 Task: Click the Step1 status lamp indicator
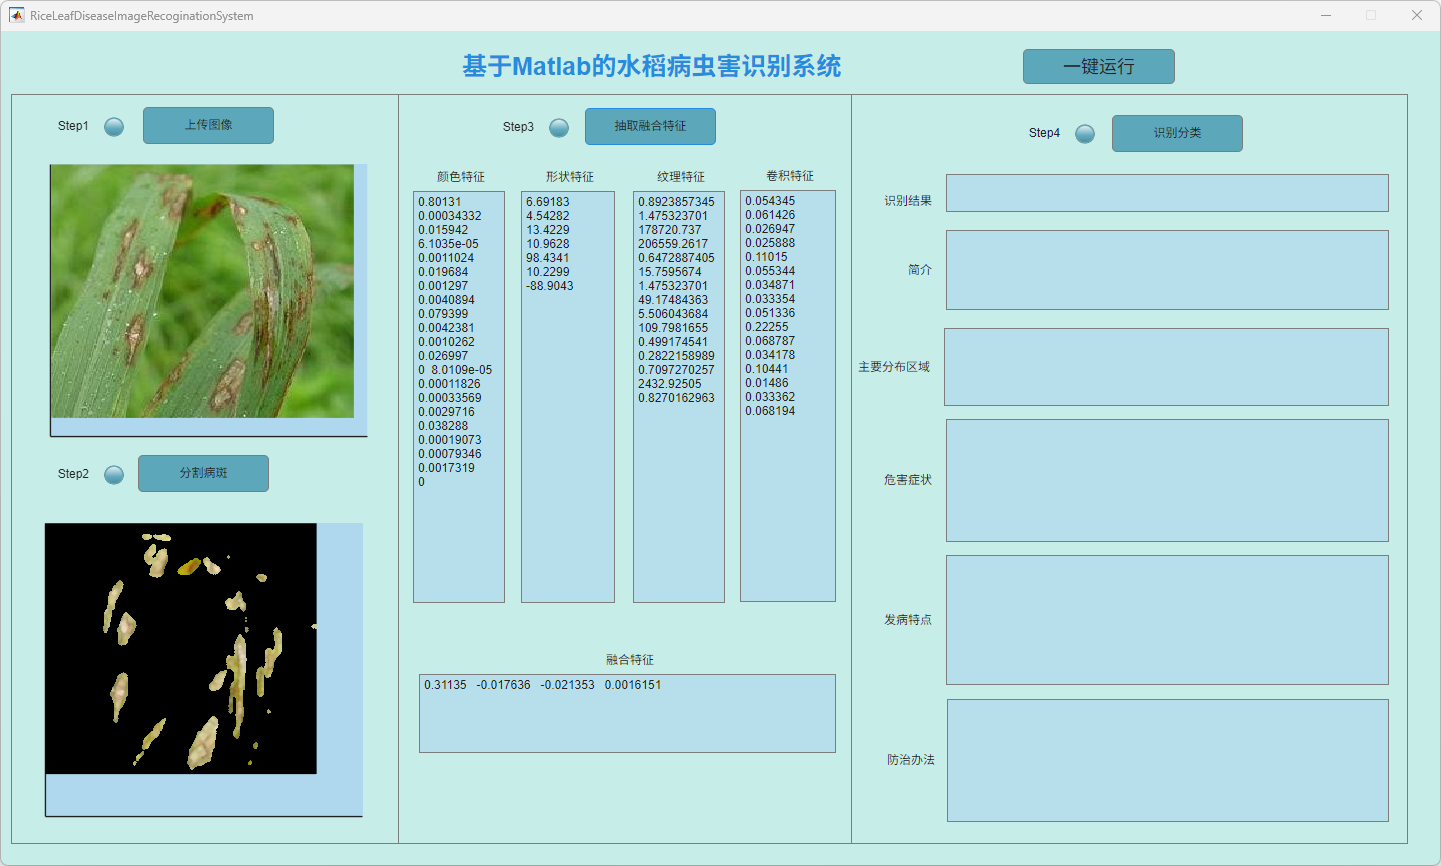114,126
